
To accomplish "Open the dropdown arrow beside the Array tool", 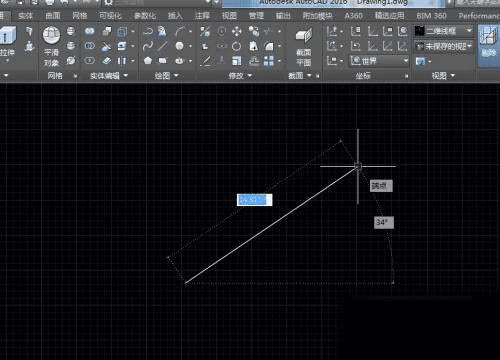I will (x=280, y=61).
